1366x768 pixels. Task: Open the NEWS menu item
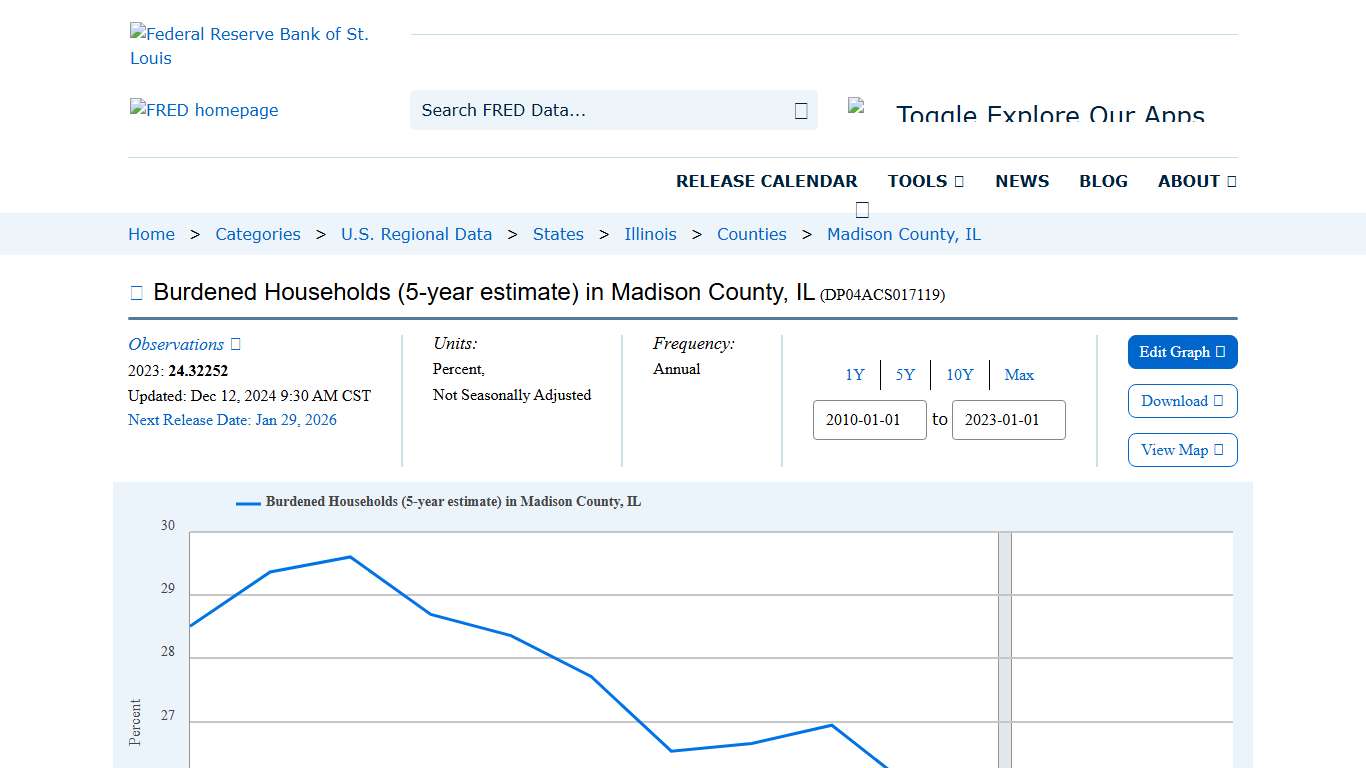pos(1022,181)
